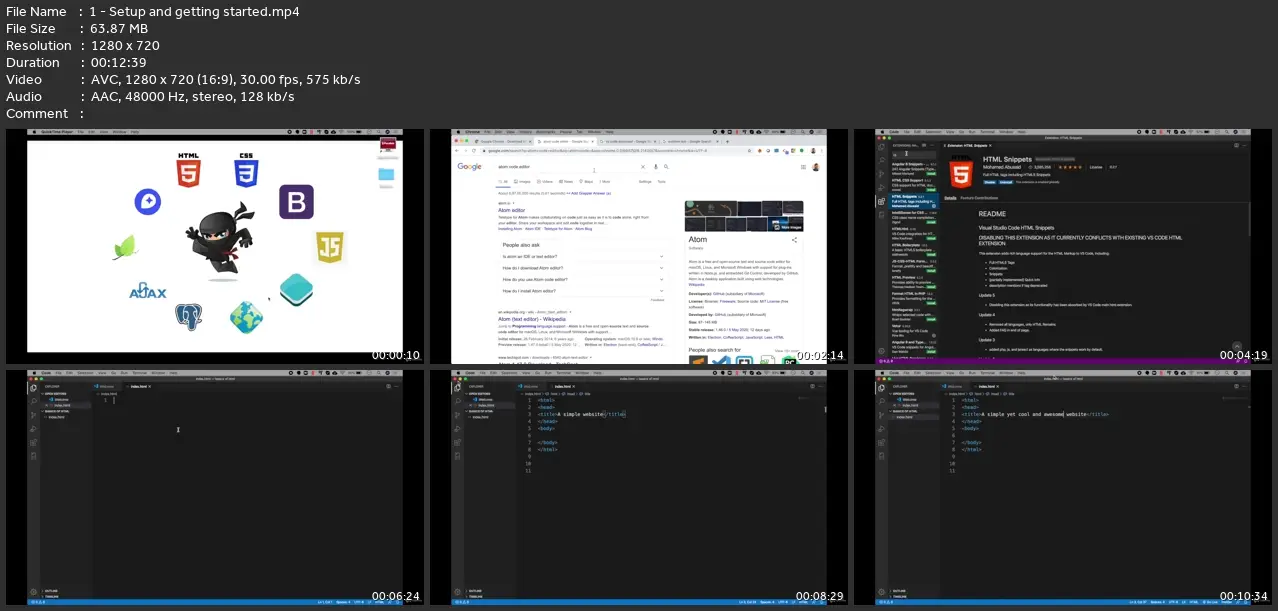This screenshot has width=1278, height=611.
Task: Expand "How do you use Atom code editor?" question
Action: 582,280
